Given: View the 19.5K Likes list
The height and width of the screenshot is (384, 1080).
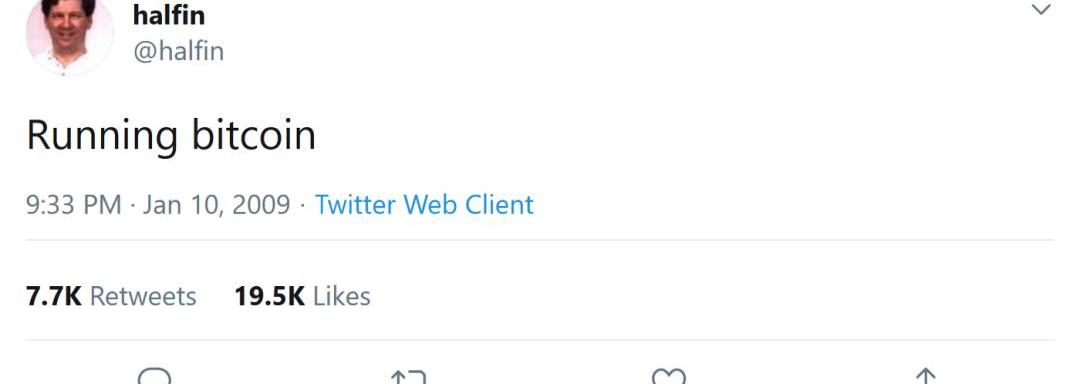Looking at the screenshot, I should tap(302, 296).
